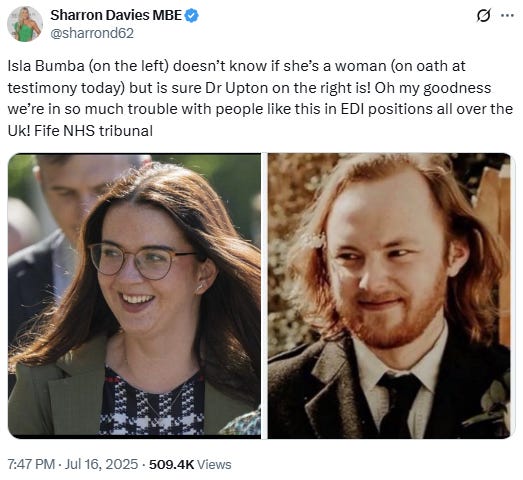This screenshot has width=523, height=480.
Task: Click the blue verified badge
Action: (191, 15)
